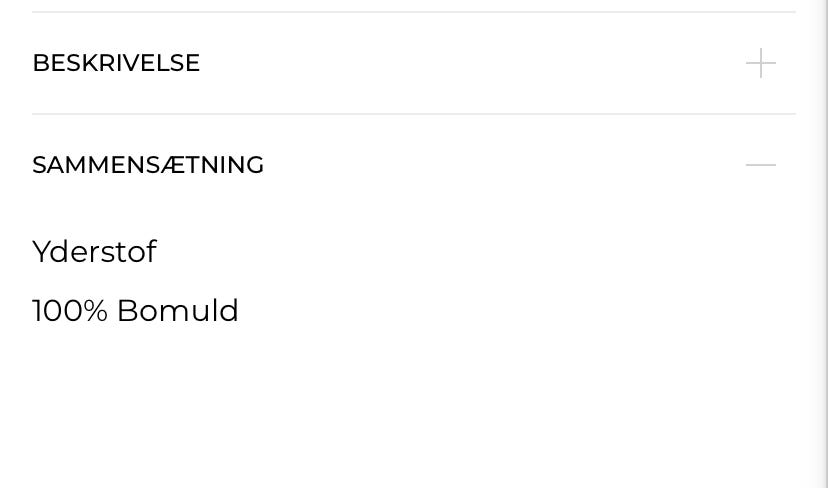The height and width of the screenshot is (488, 828).
Task: Hide composition details via minus sign
Action: (x=760, y=165)
